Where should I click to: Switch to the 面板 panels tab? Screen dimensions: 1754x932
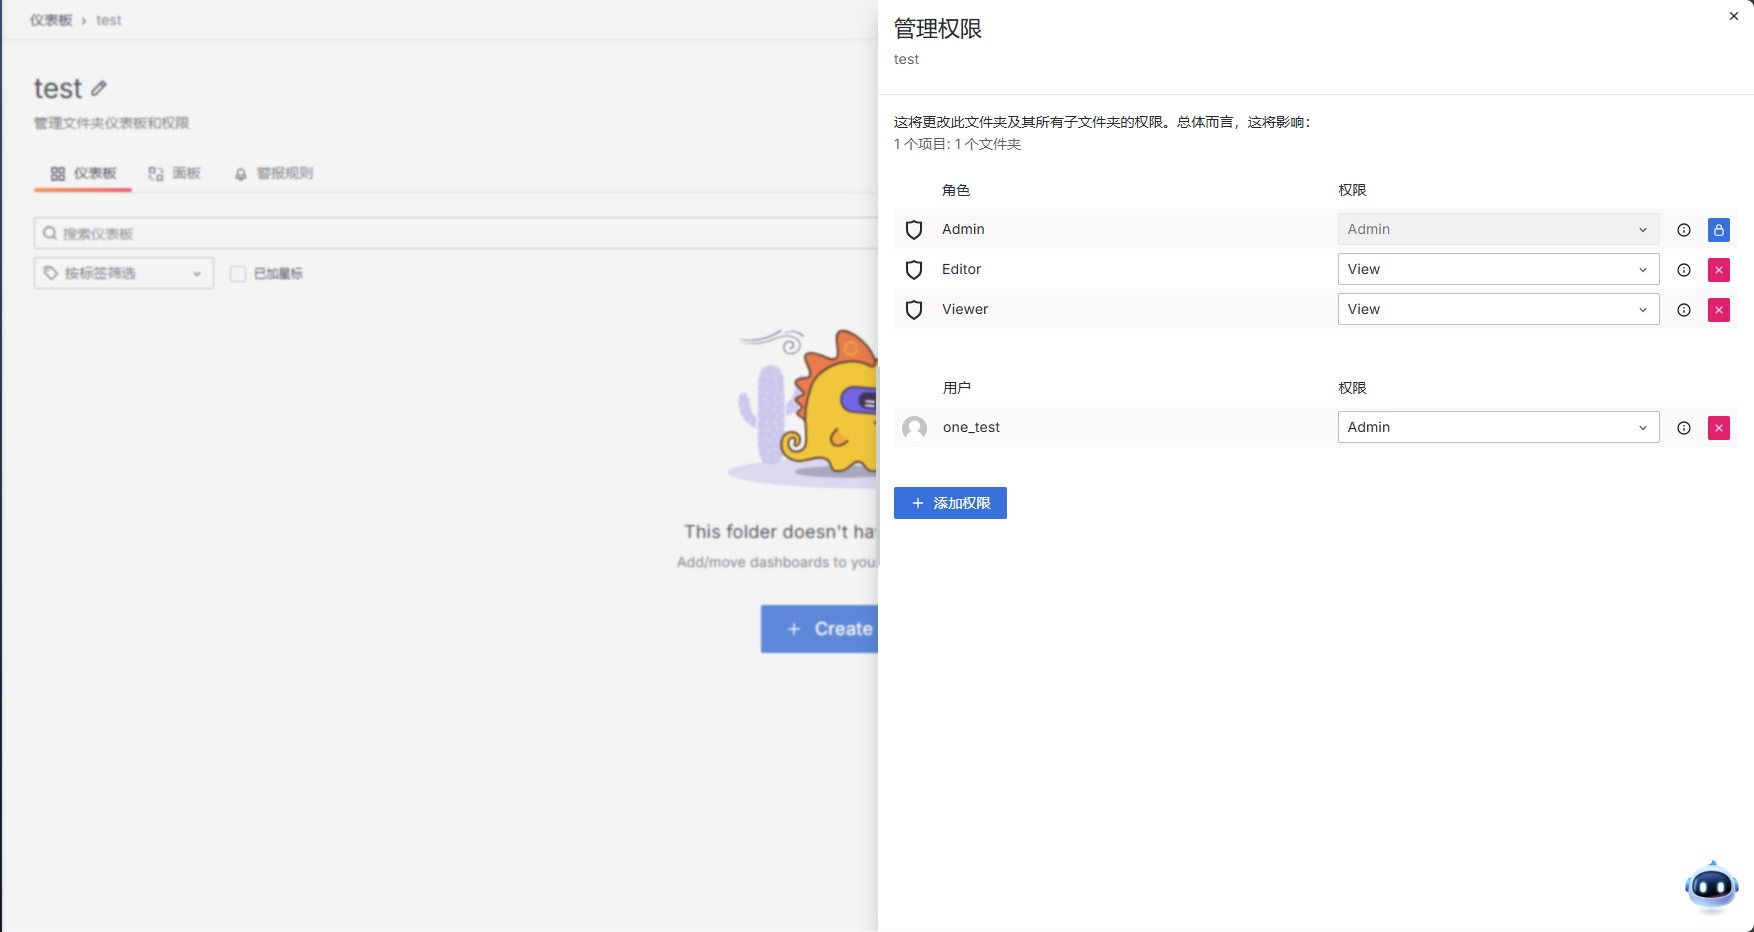175,173
